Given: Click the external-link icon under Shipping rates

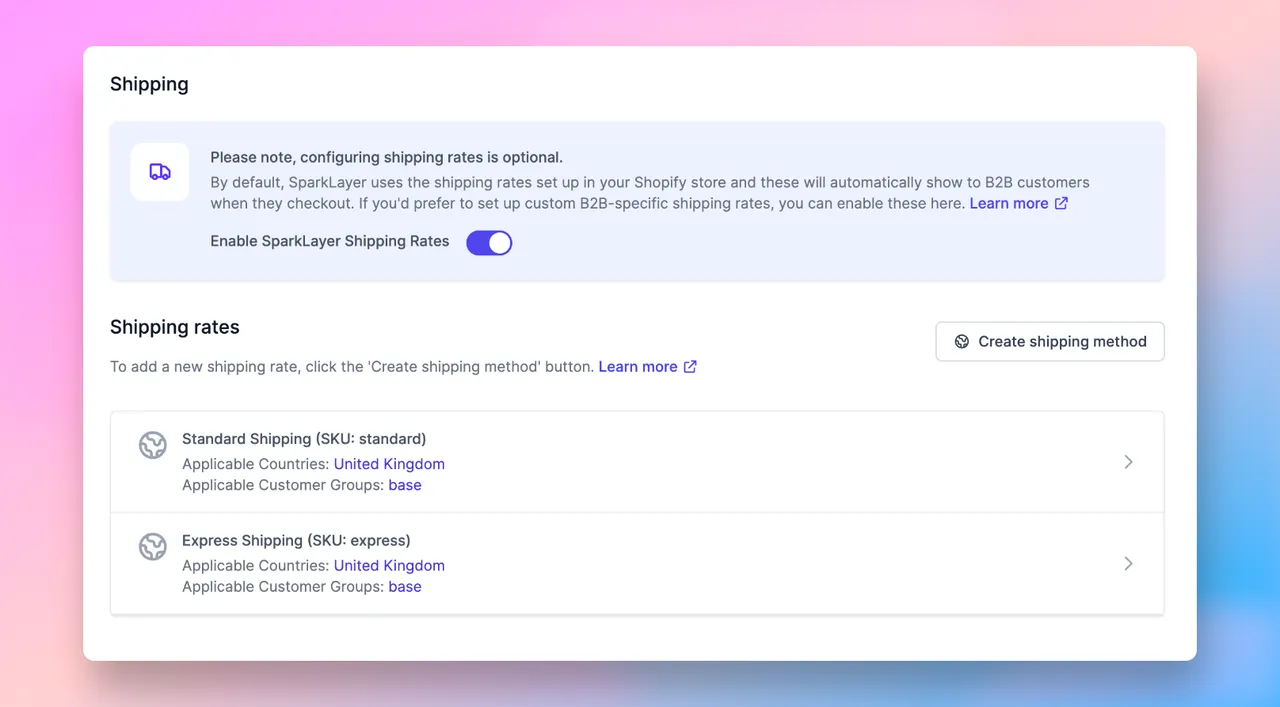Looking at the screenshot, I should pos(689,366).
